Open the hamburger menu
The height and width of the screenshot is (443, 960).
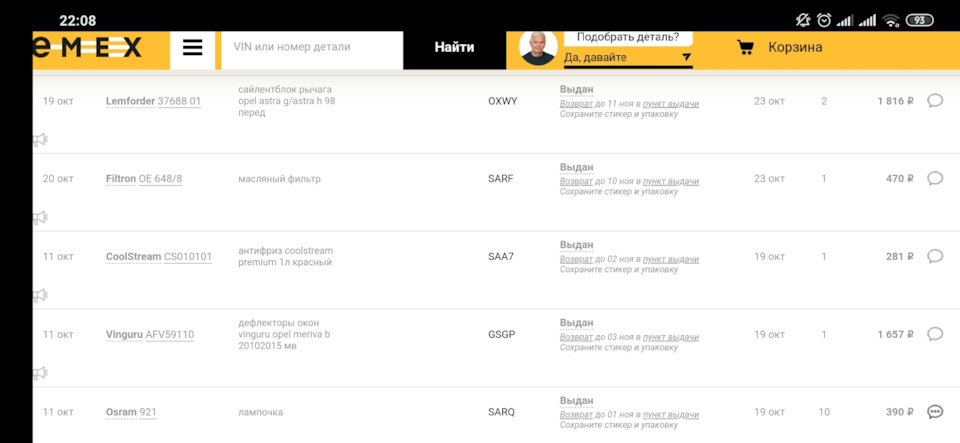coord(192,48)
